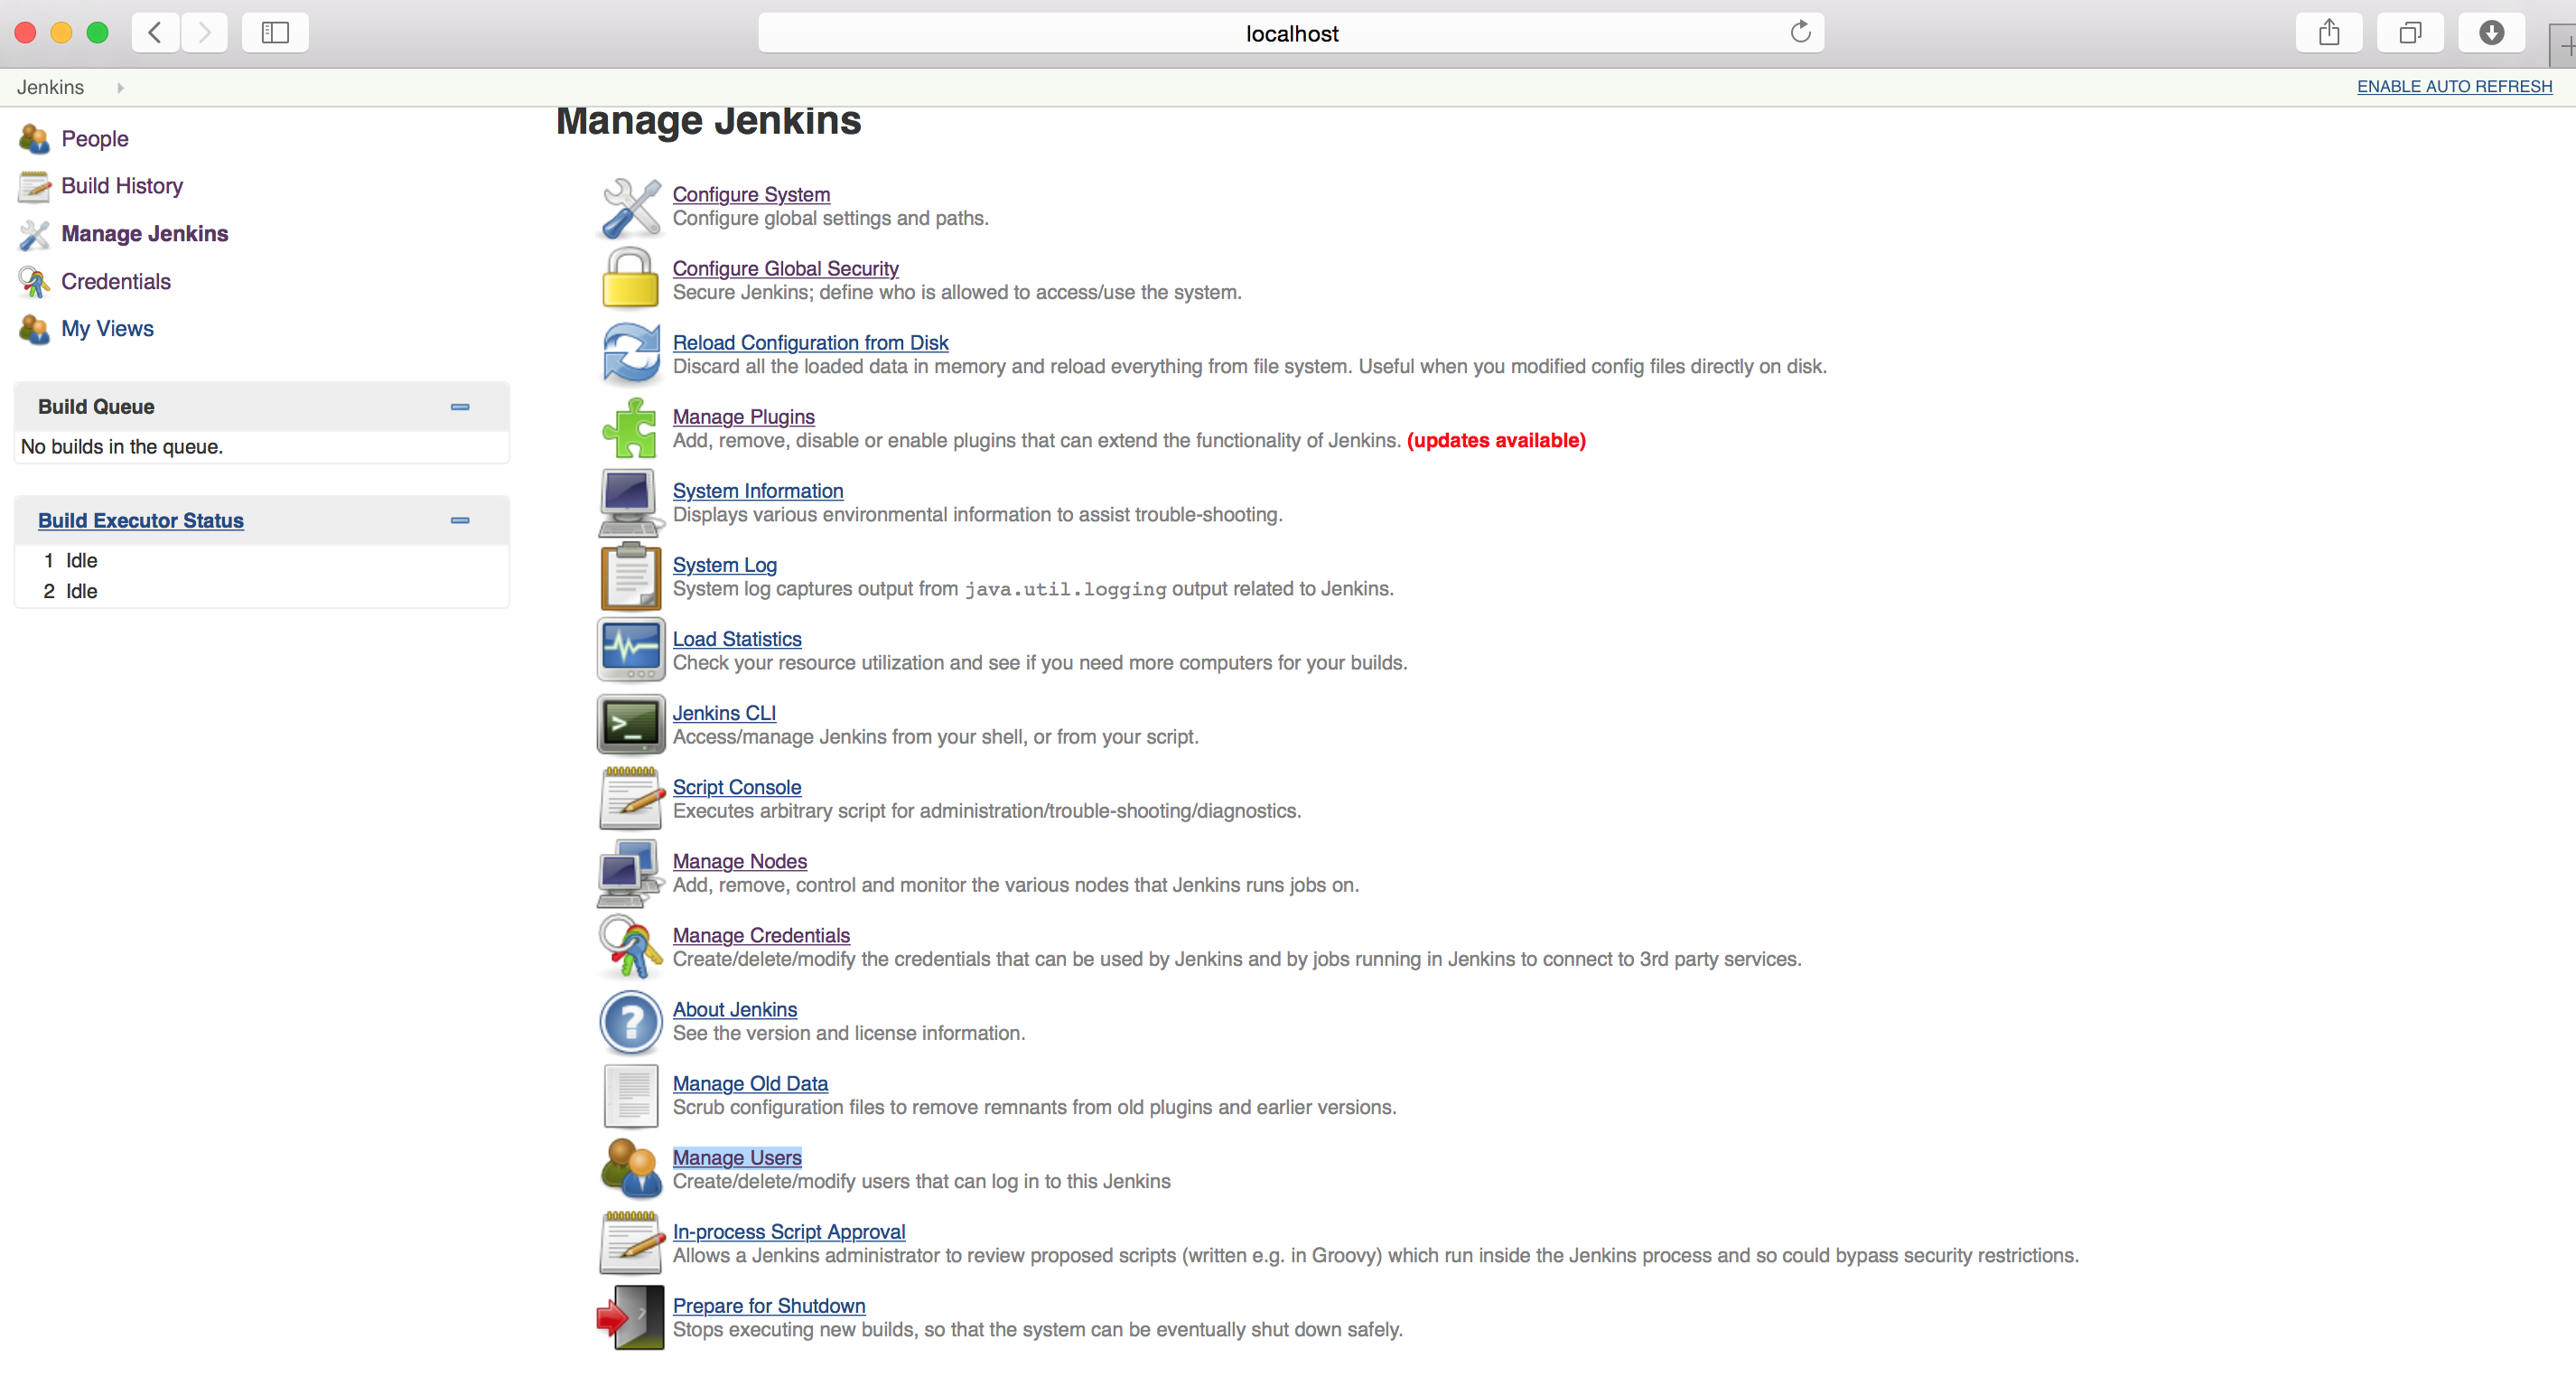Click the Manage Old Data document icon
Viewport: 2576px width, 1377px height.
point(631,1095)
